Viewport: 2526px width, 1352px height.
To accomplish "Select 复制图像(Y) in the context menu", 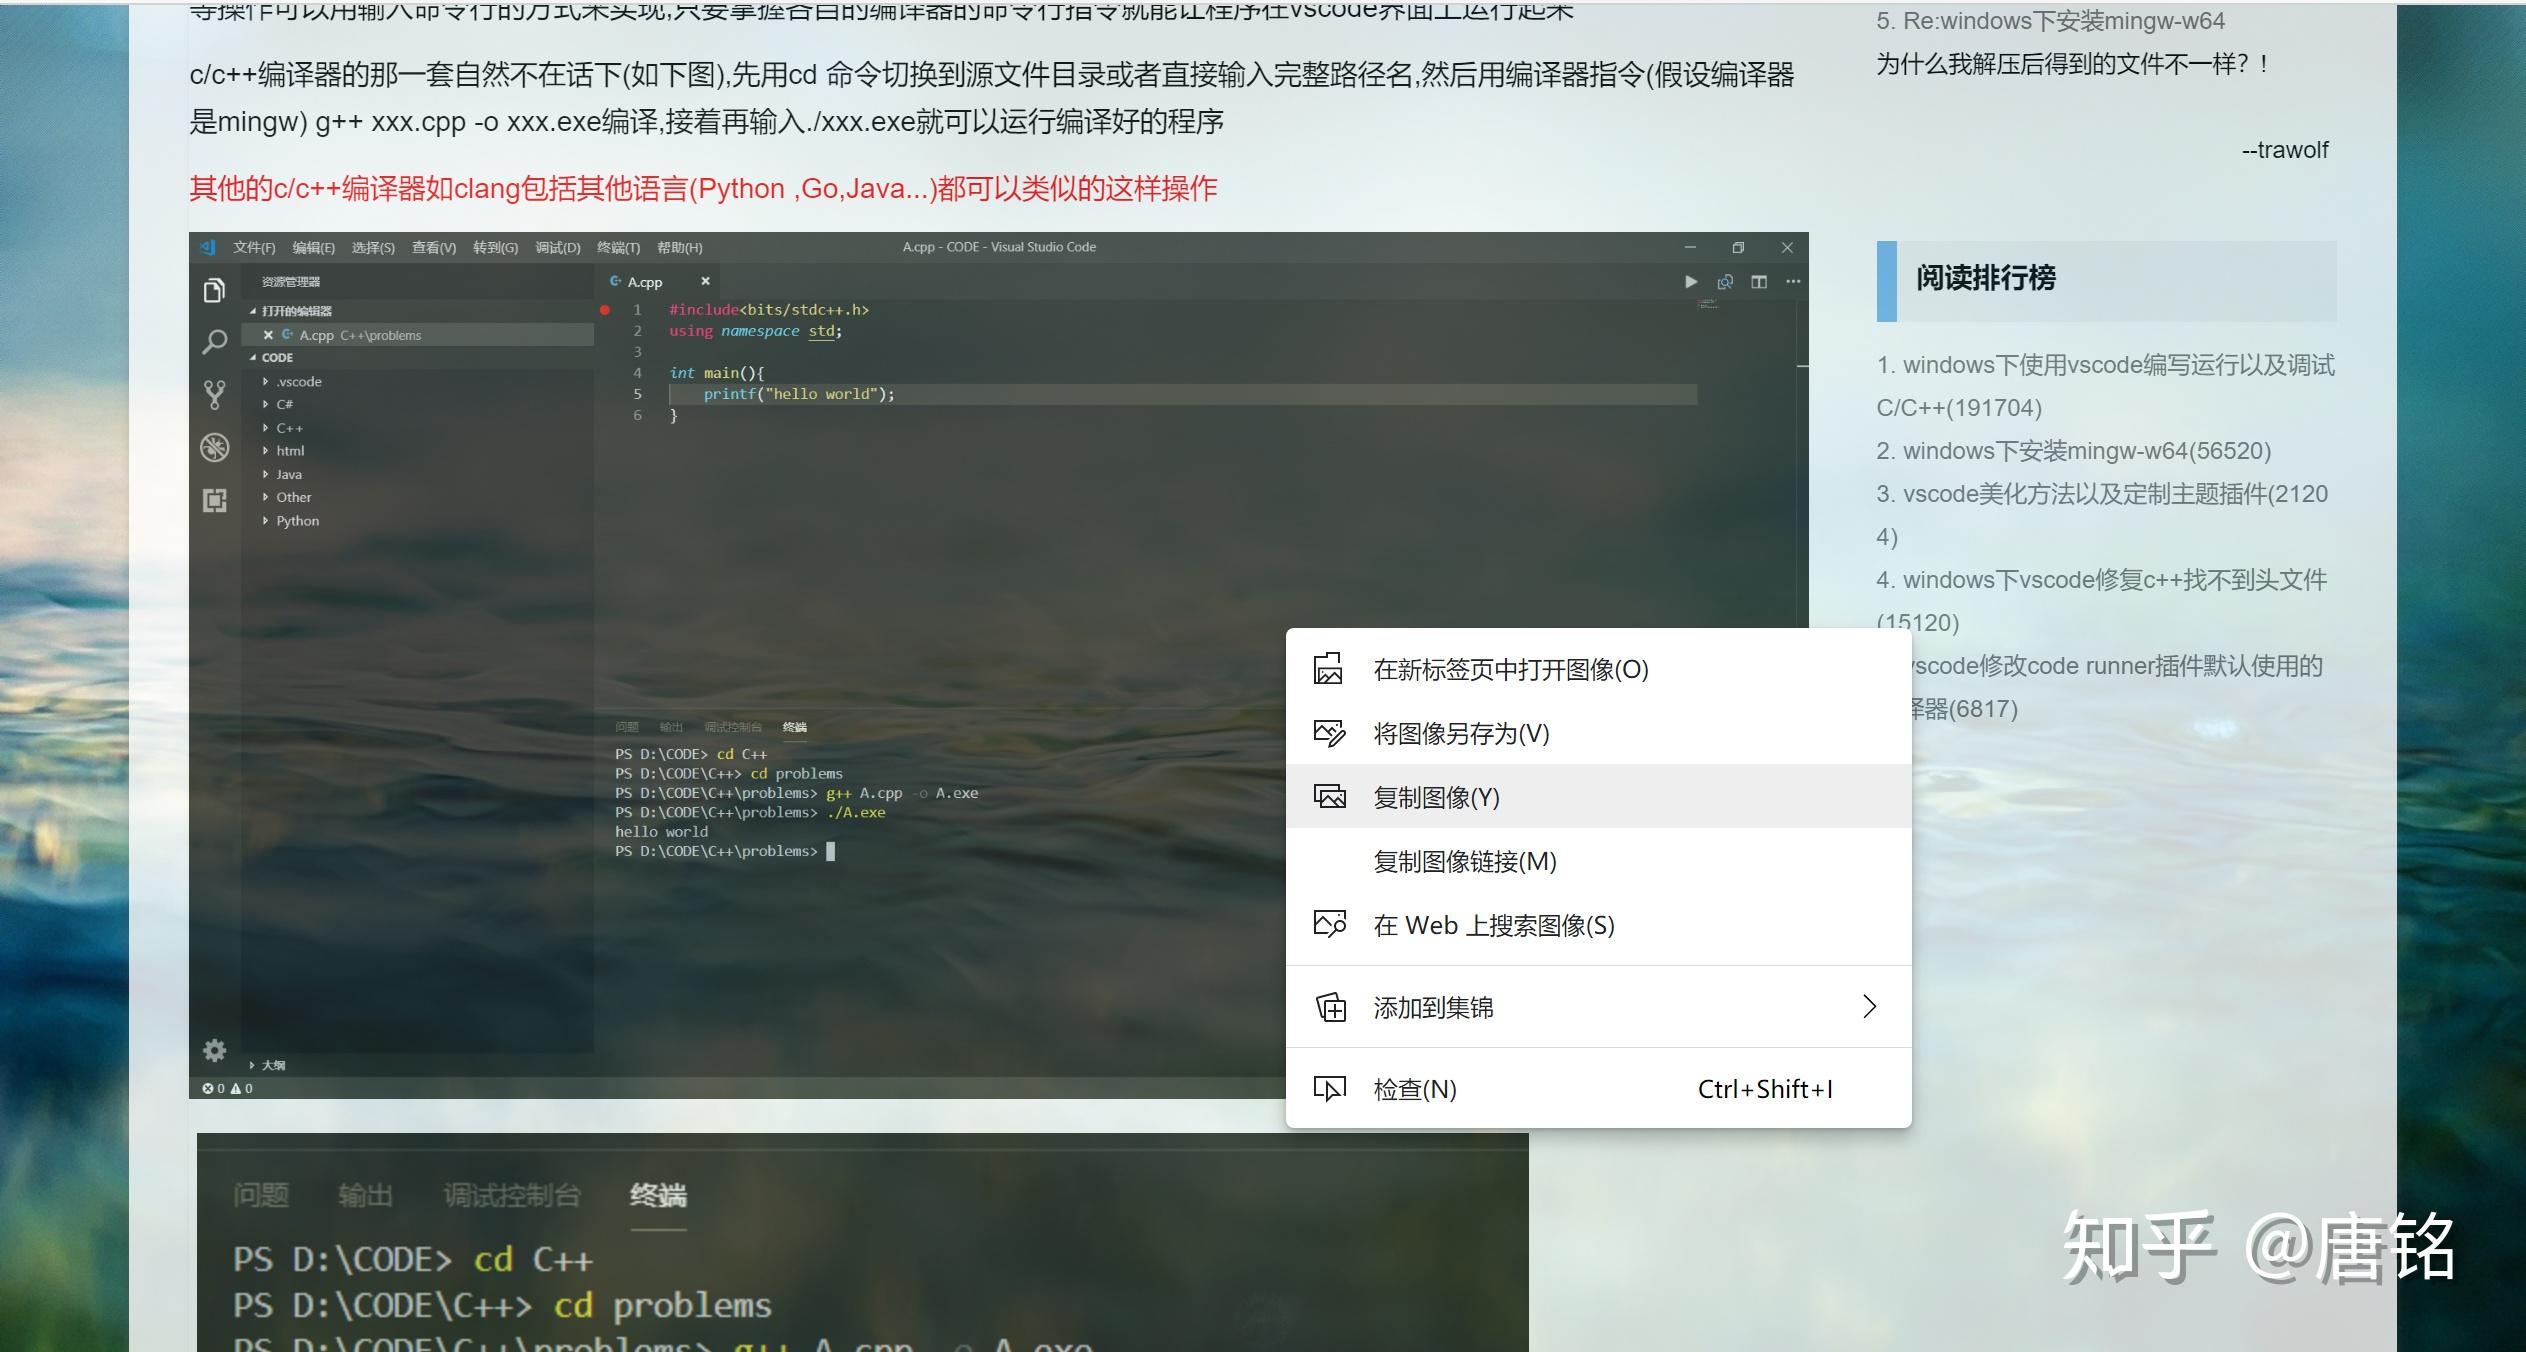I will click(1434, 797).
